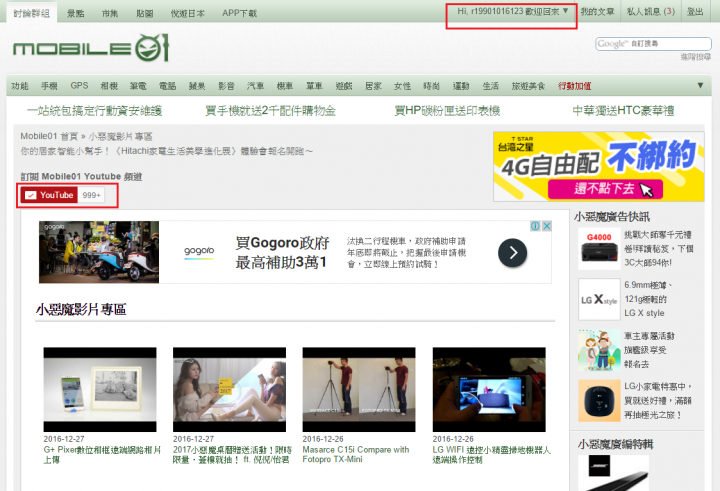Image resolution: width=720 pixels, height=491 pixels.
Task: Switch to the 討論群組 tab
Action: (x=31, y=13)
